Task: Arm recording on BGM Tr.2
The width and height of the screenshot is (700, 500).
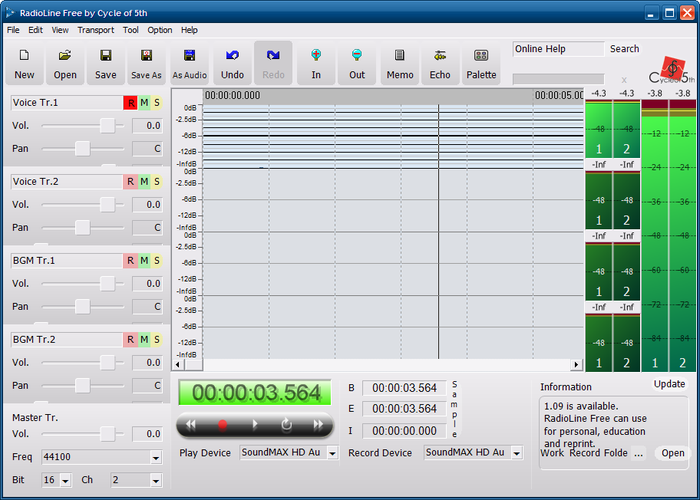Action: point(130,340)
